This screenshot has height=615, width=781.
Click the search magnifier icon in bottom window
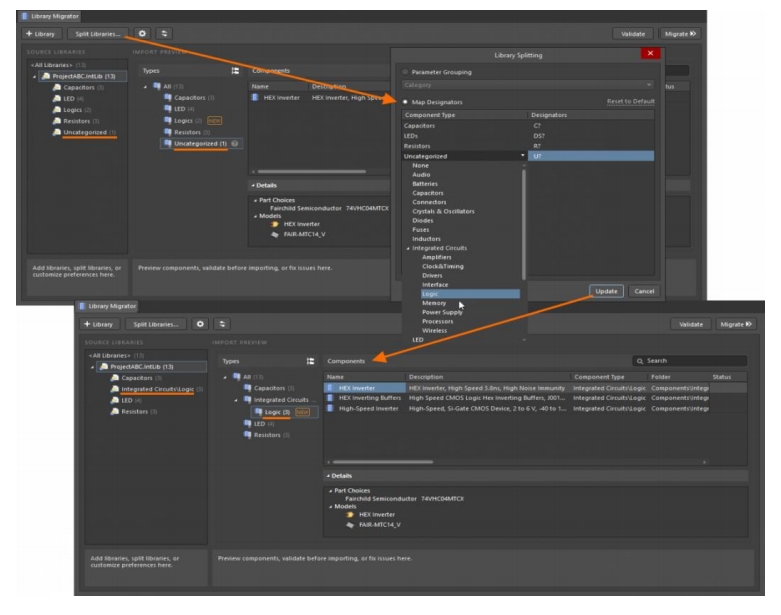point(640,361)
